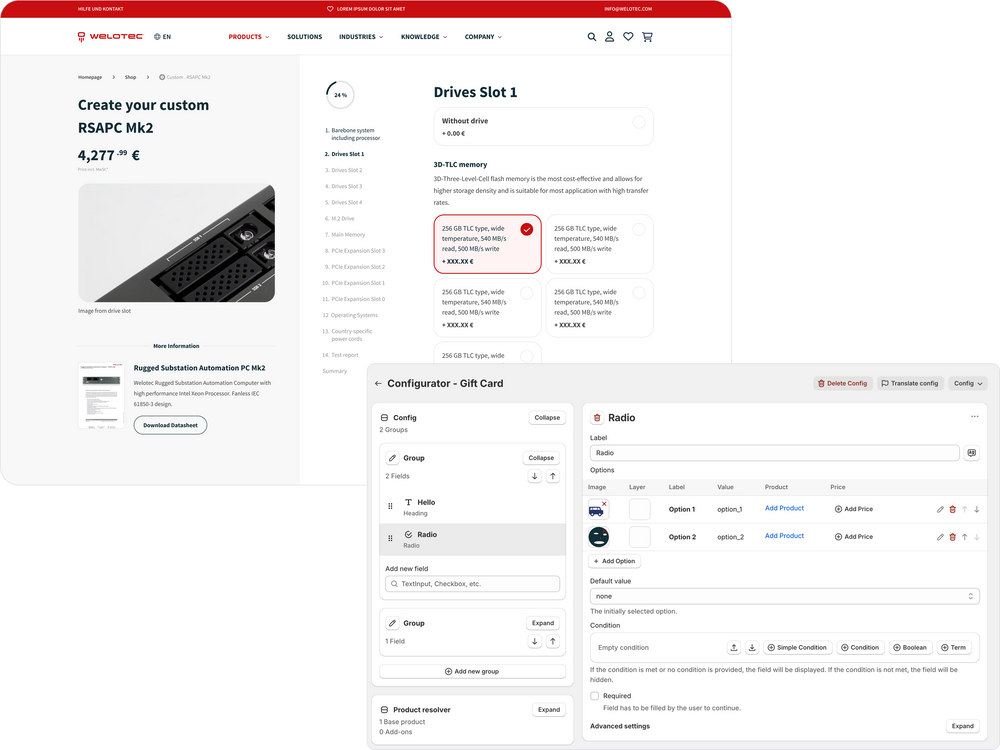Edit Option 1 with the pencil icon
1000x750 pixels.
click(x=940, y=510)
